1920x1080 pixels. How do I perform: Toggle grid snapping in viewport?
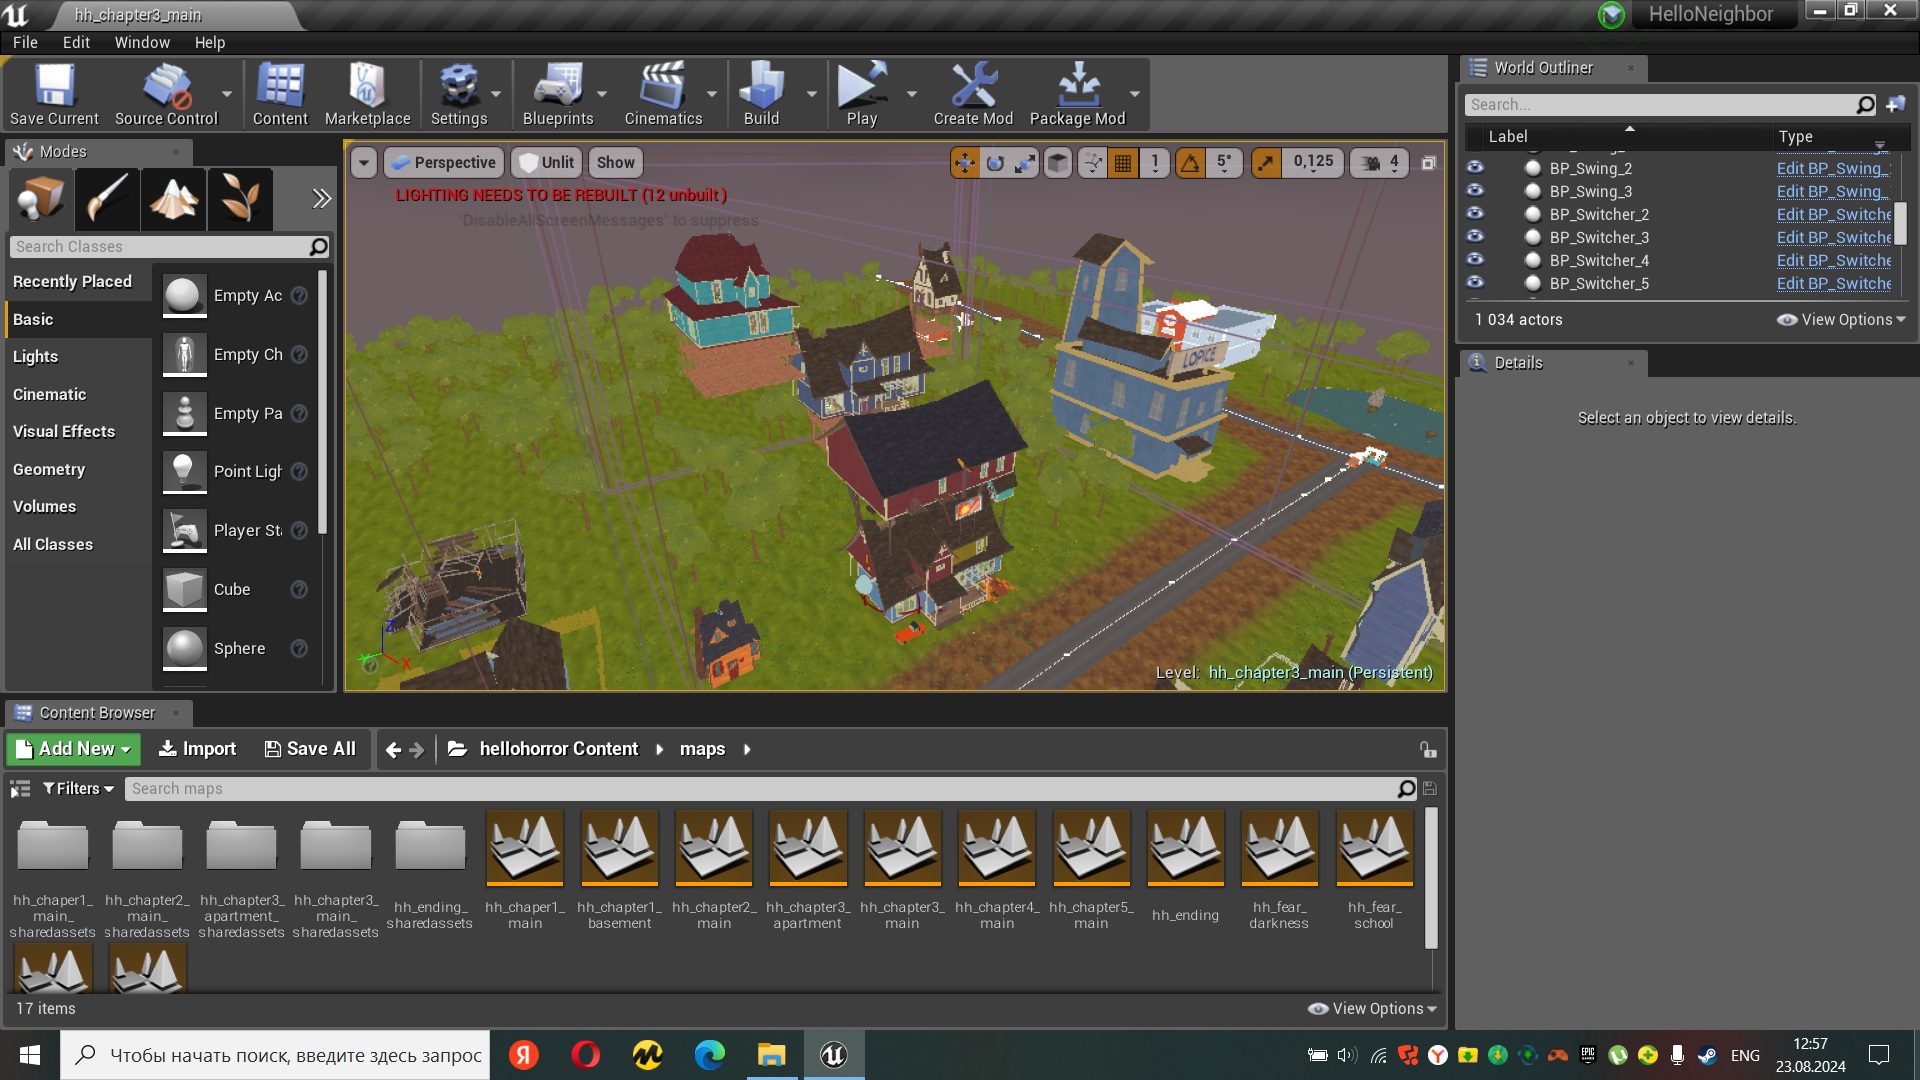(1123, 163)
